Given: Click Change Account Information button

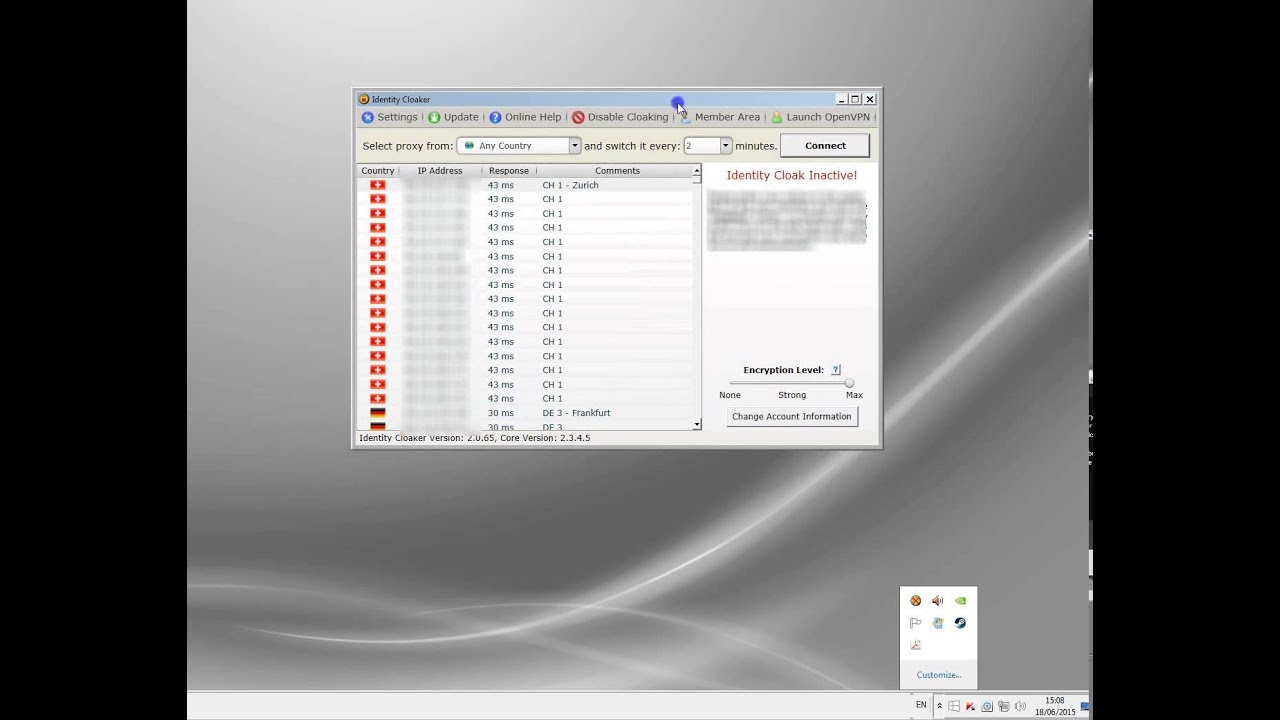Looking at the screenshot, I should [x=792, y=416].
